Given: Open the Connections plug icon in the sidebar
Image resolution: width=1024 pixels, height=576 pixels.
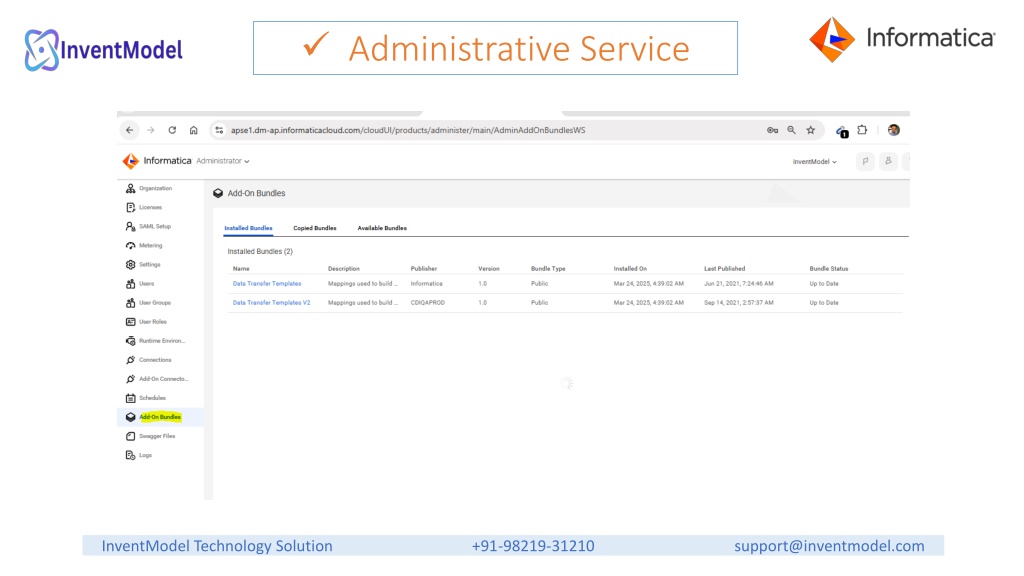Looking at the screenshot, I should 131,360.
